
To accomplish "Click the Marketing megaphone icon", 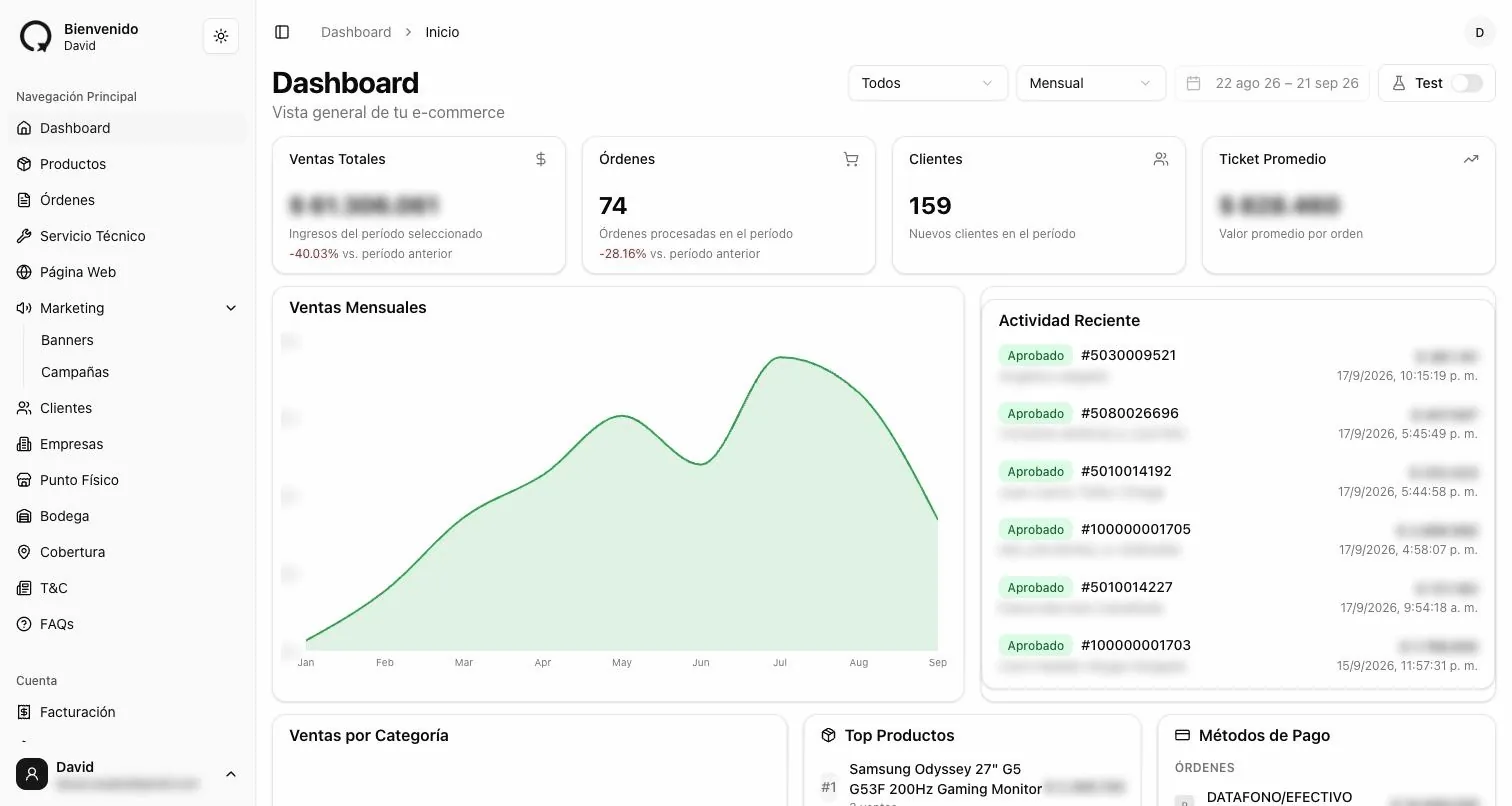I will (x=24, y=308).
